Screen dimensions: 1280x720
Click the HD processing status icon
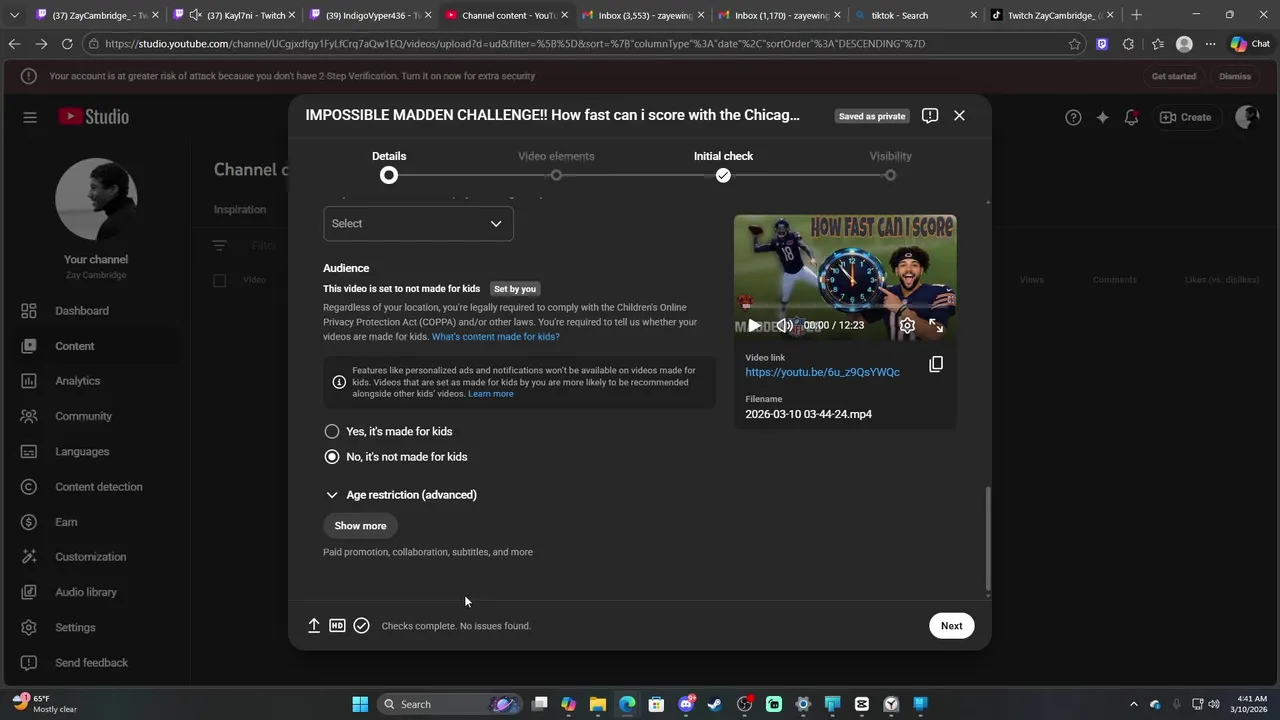pyautogui.click(x=337, y=626)
